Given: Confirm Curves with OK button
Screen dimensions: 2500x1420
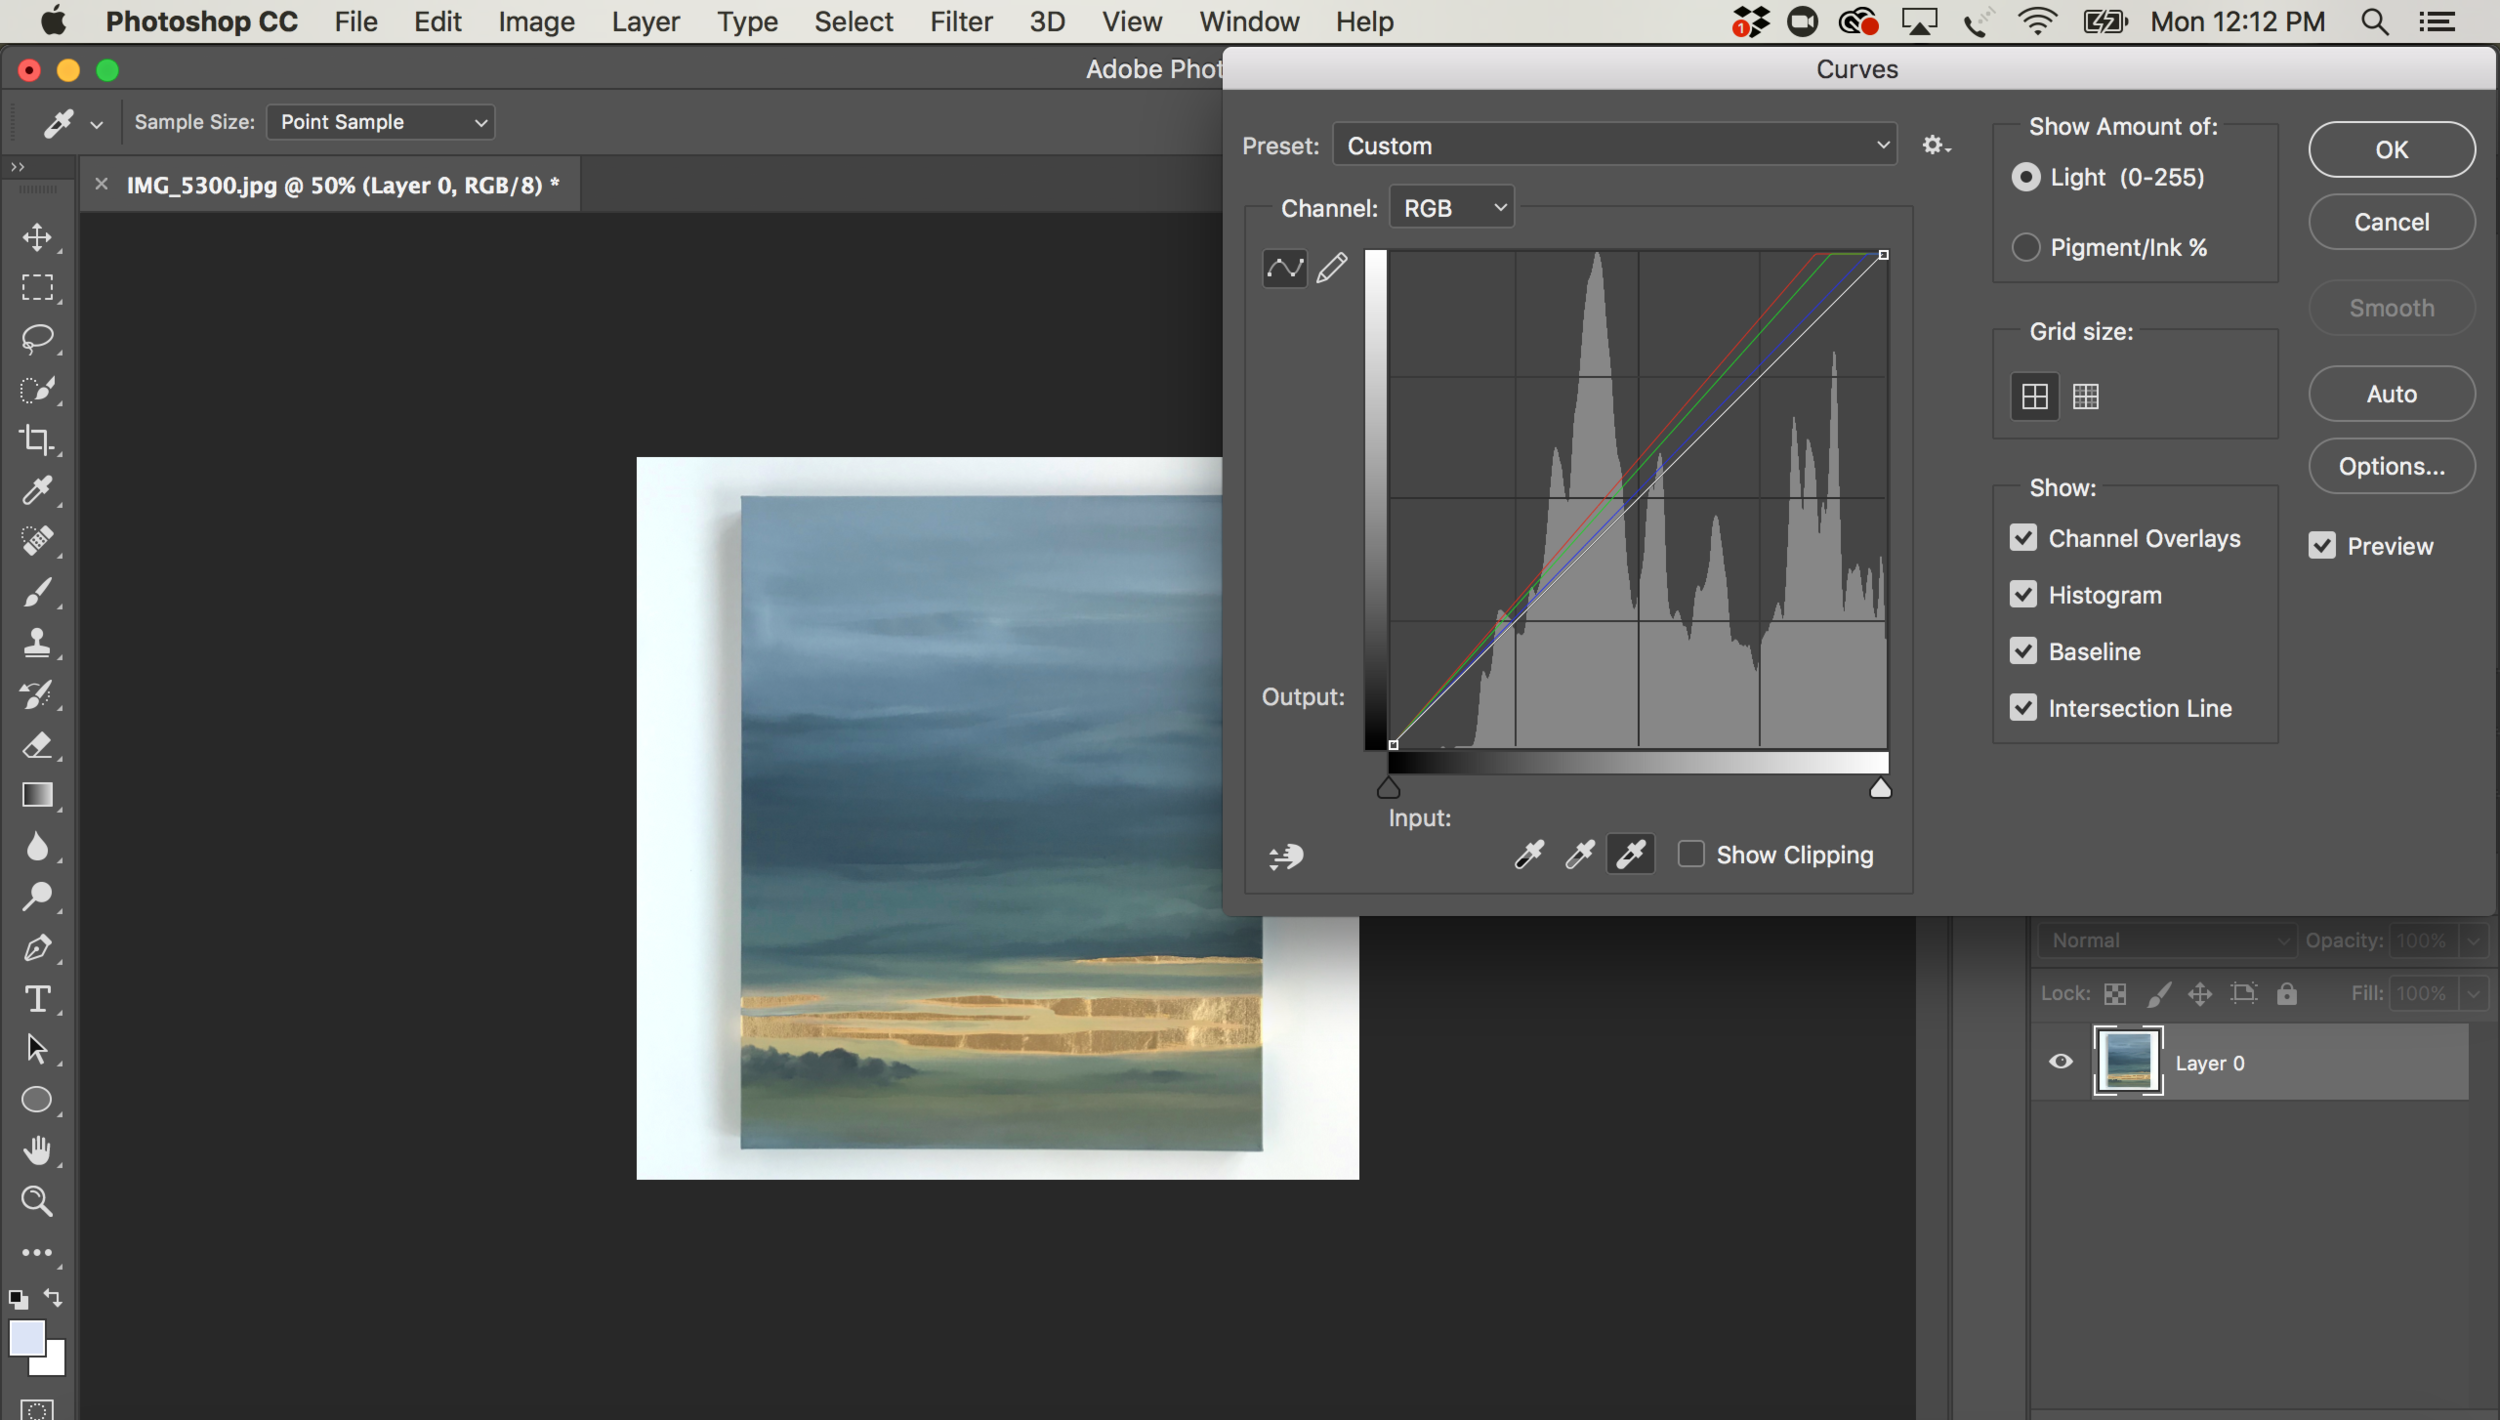Looking at the screenshot, I should [x=2391, y=150].
